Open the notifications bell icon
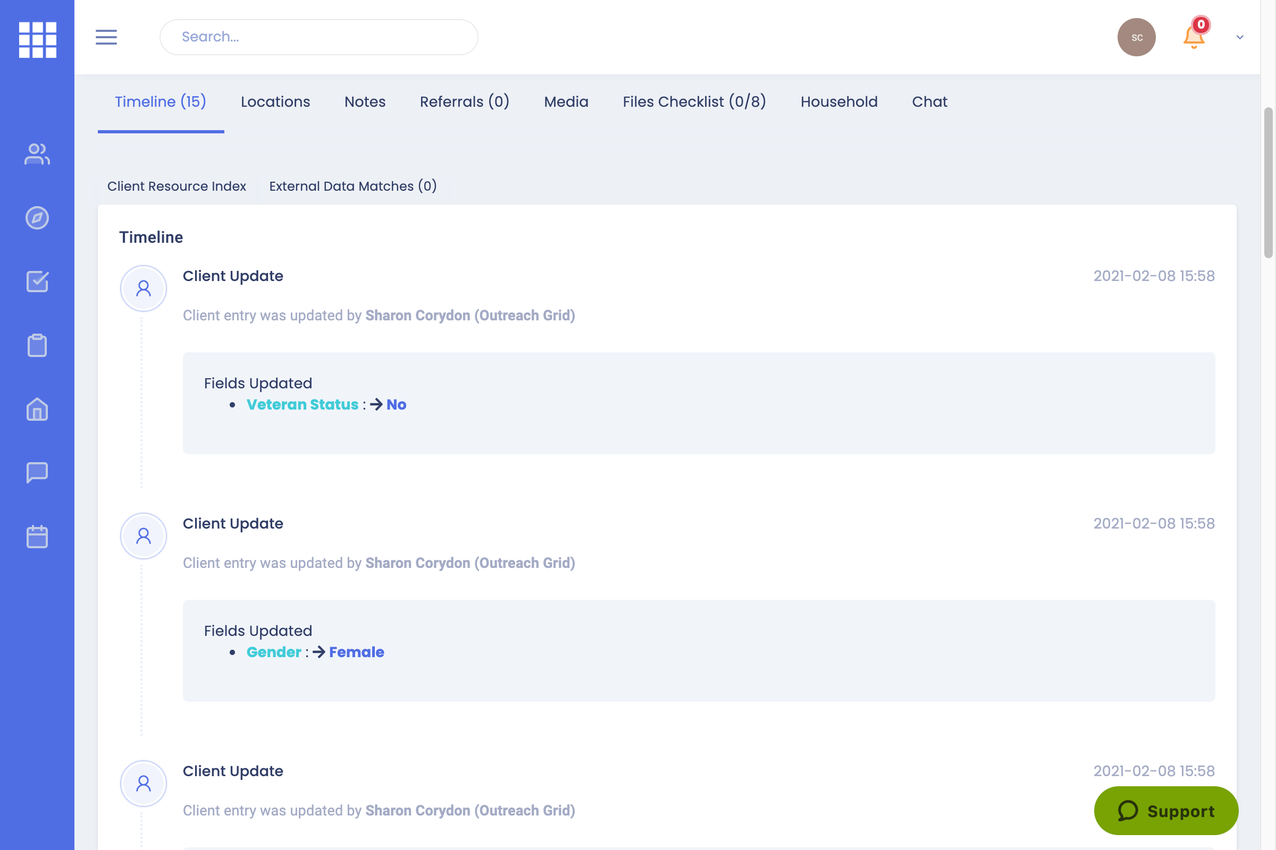 [1193, 36]
